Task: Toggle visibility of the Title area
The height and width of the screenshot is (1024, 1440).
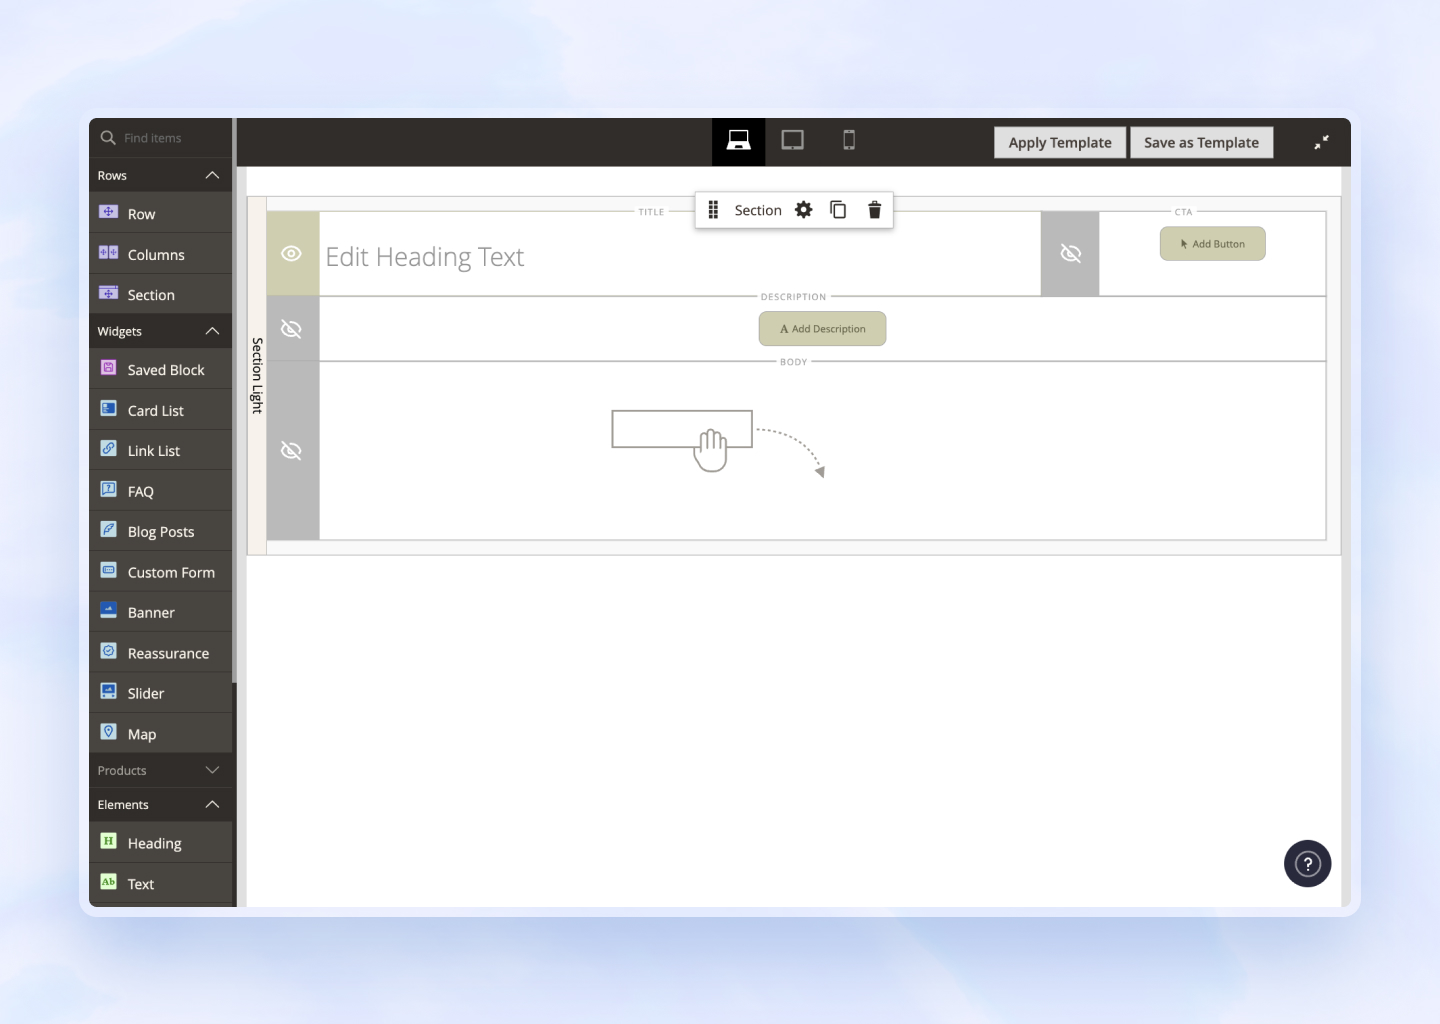Action: click(x=292, y=254)
